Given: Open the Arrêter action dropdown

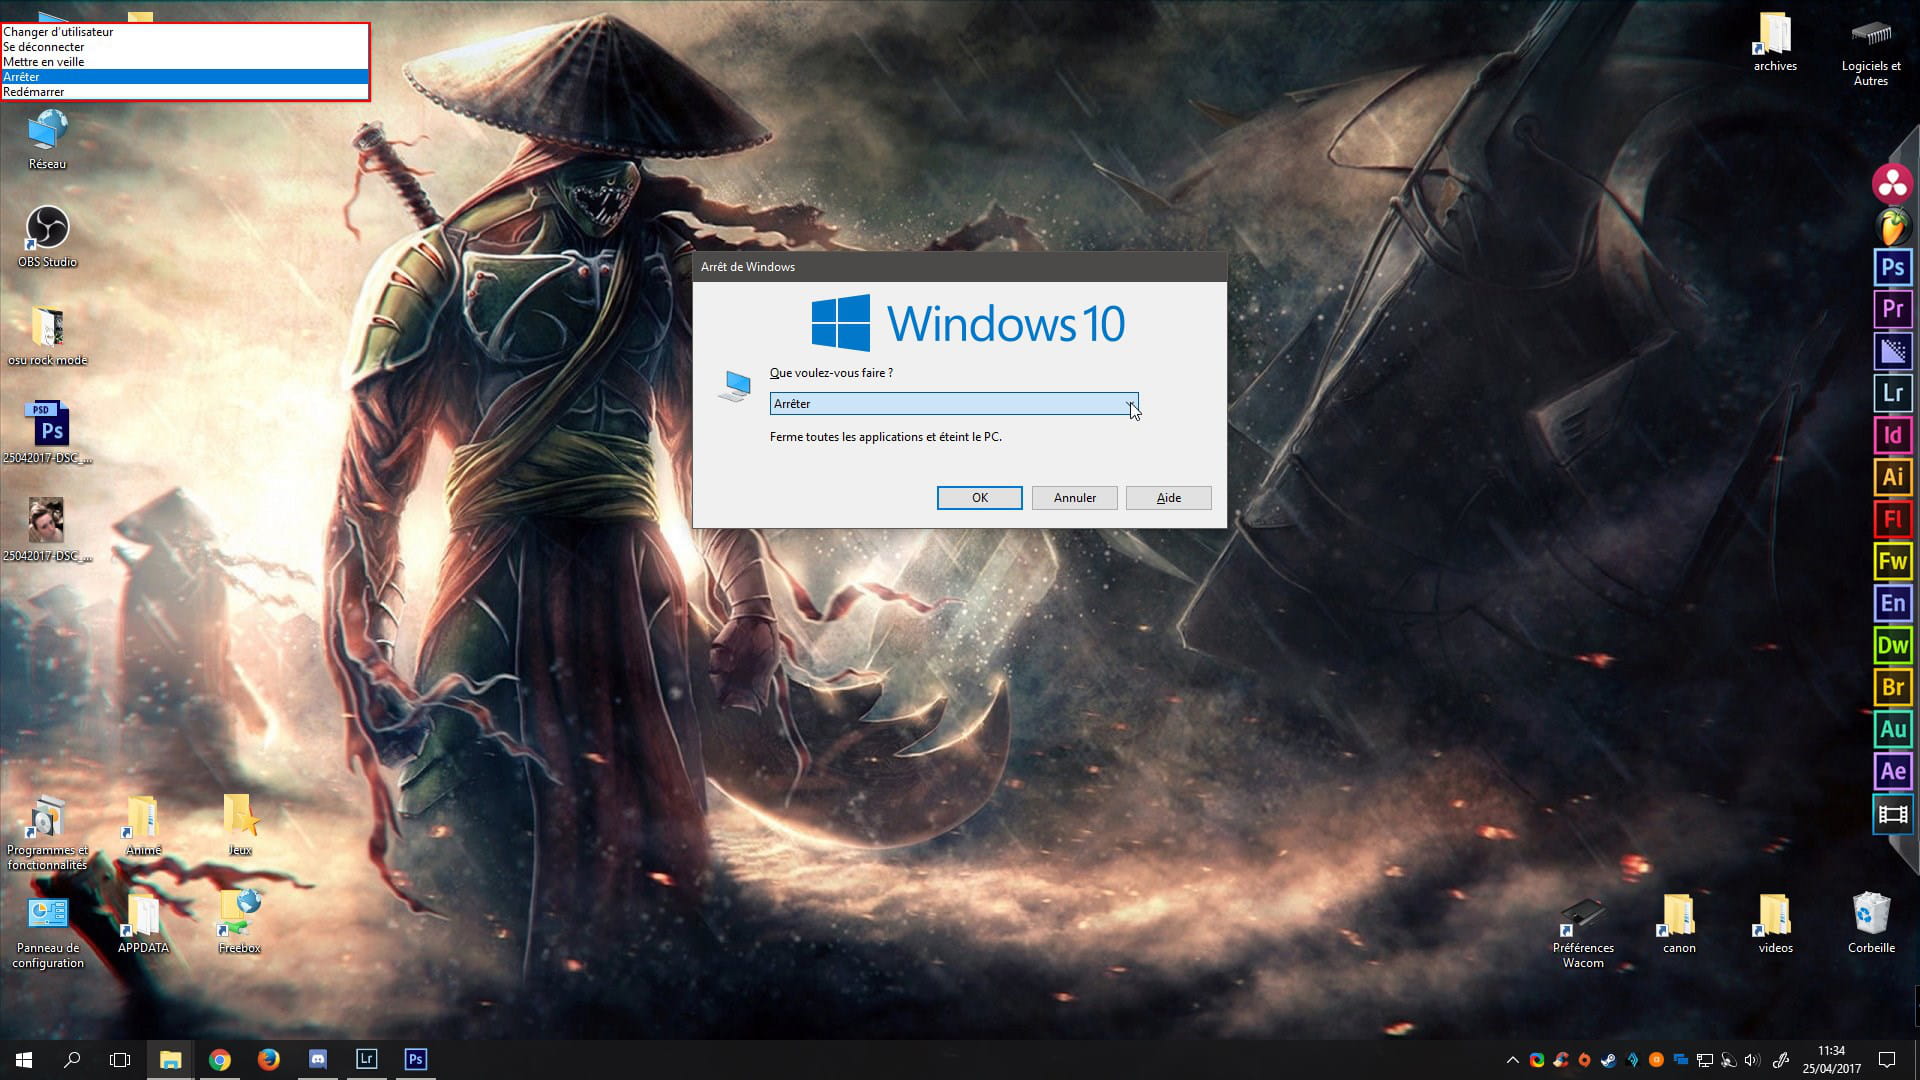Looking at the screenshot, I should (954, 404).
